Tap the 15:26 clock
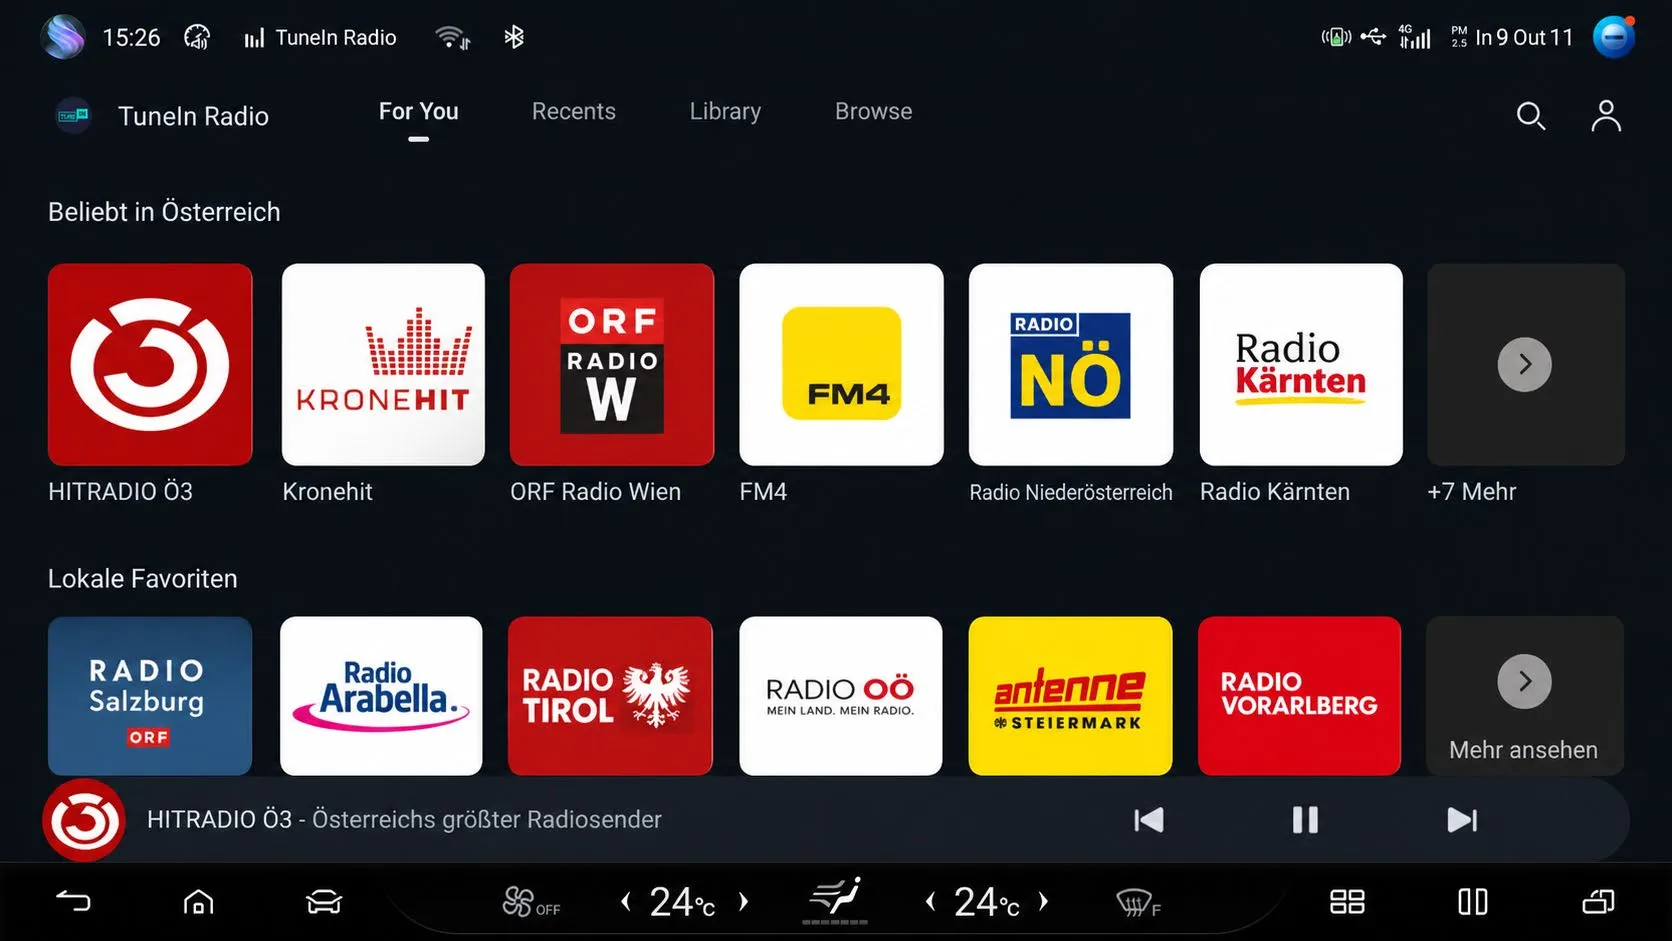The width and height of the screenshot is (1672, 941). [x=131, y=38]
